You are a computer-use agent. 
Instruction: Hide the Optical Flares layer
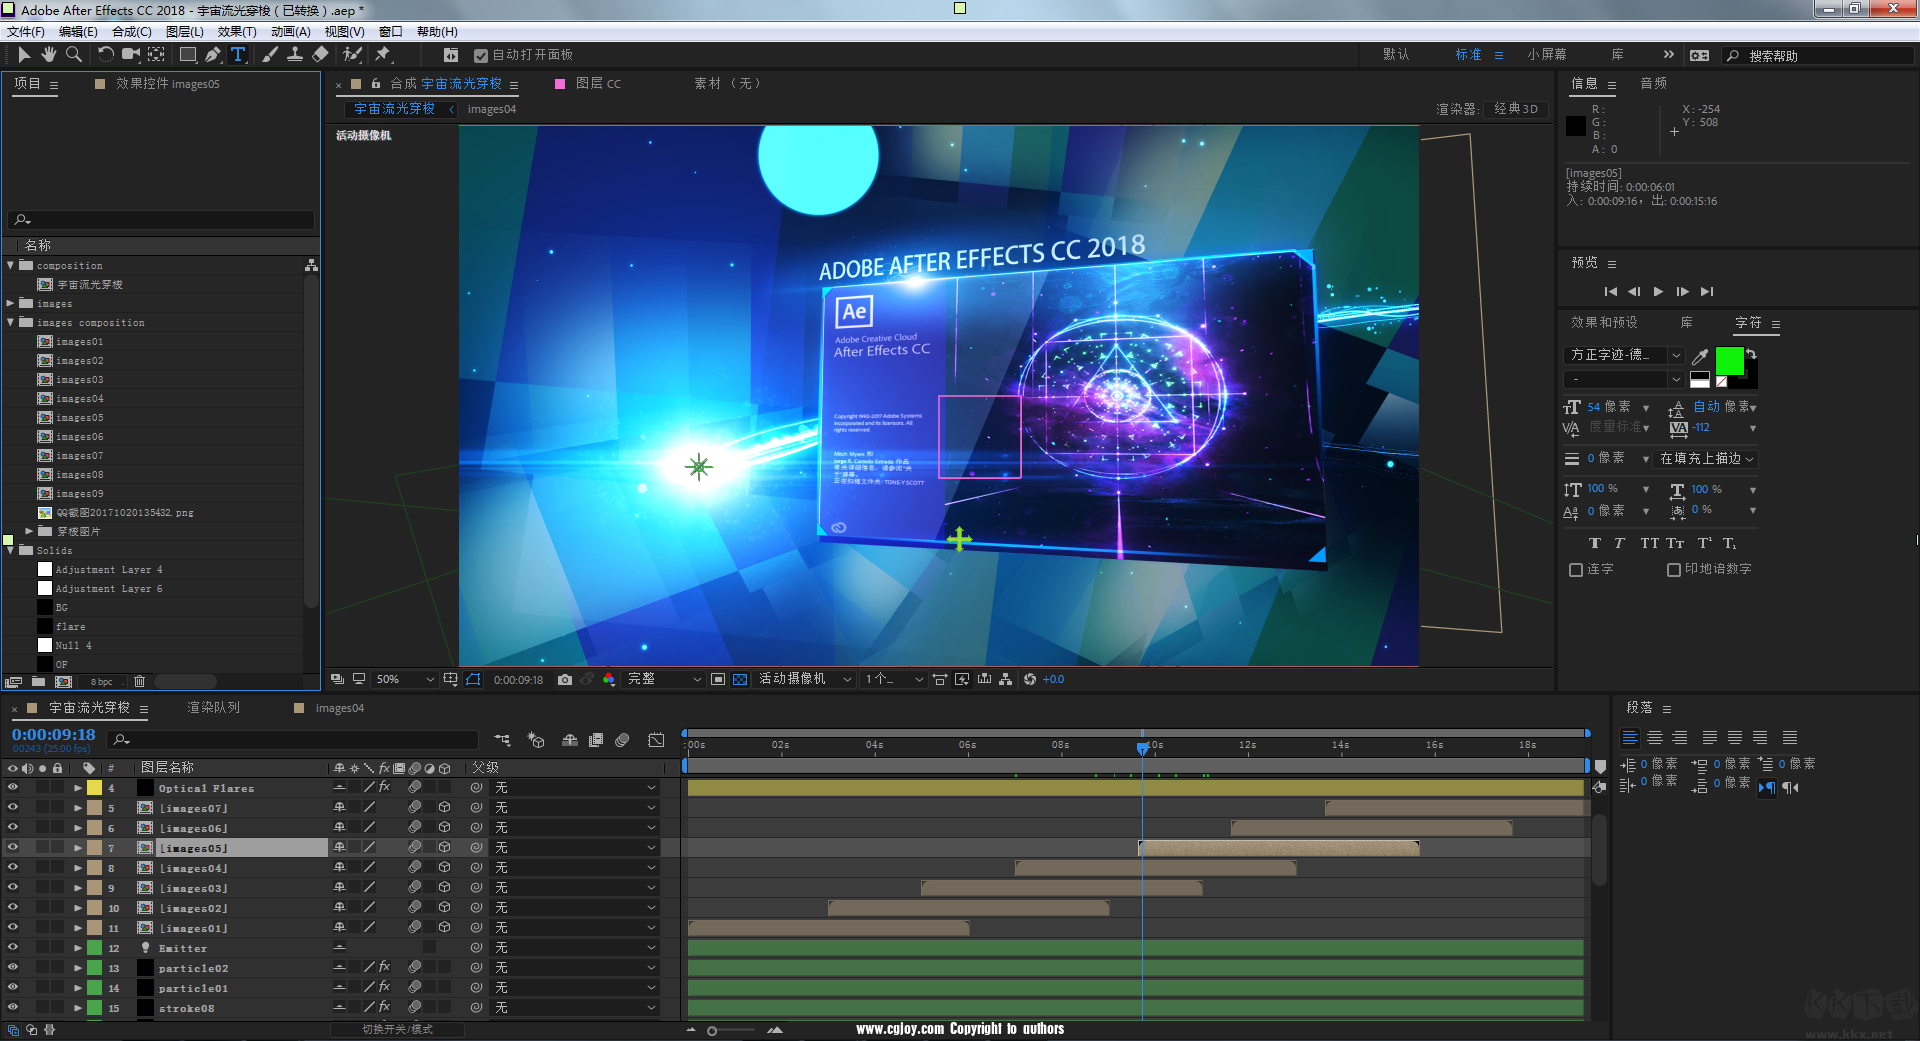13,788
